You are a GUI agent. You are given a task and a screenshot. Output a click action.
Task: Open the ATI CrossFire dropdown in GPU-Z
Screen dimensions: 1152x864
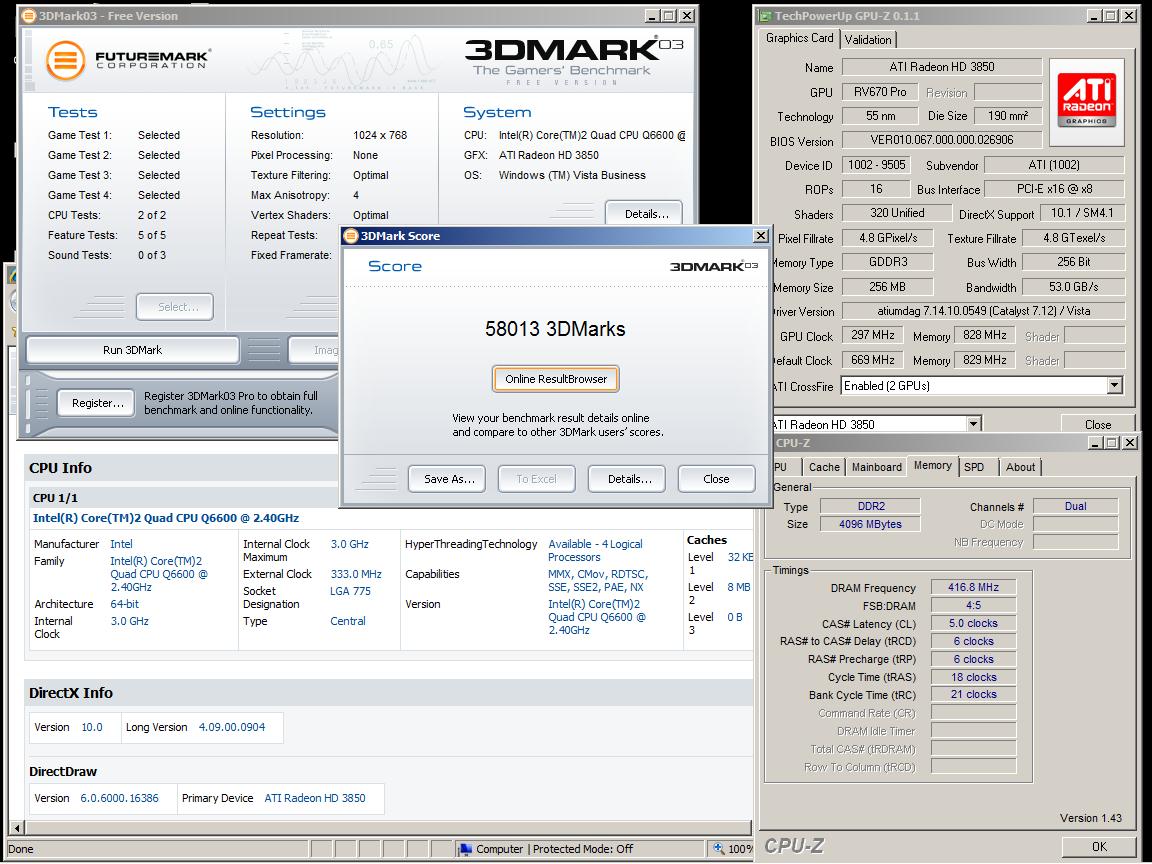1115,386
